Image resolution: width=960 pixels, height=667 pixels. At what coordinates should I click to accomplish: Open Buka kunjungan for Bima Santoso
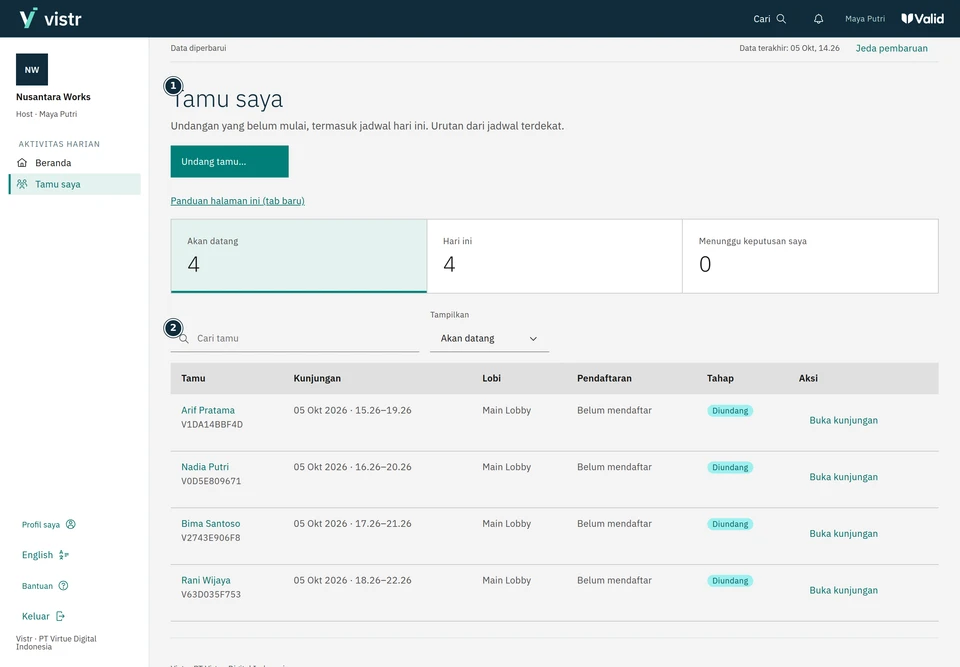coord(844,533)
